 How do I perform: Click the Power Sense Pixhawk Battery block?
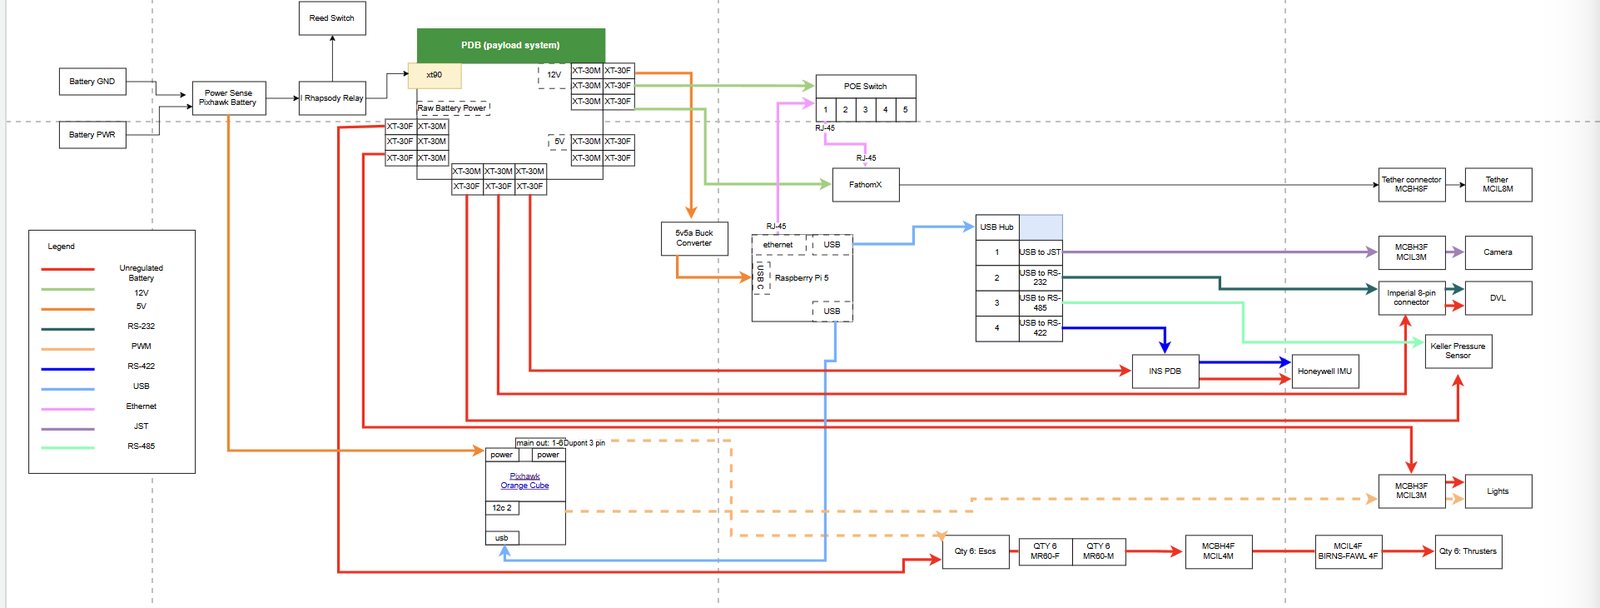[x=229, y=98]
